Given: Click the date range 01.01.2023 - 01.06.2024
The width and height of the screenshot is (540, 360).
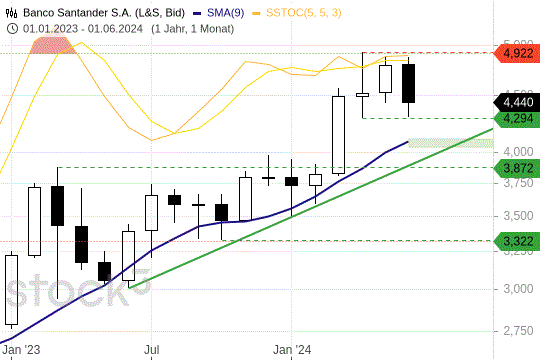Looking at the screenshot, I should (83, 29).
